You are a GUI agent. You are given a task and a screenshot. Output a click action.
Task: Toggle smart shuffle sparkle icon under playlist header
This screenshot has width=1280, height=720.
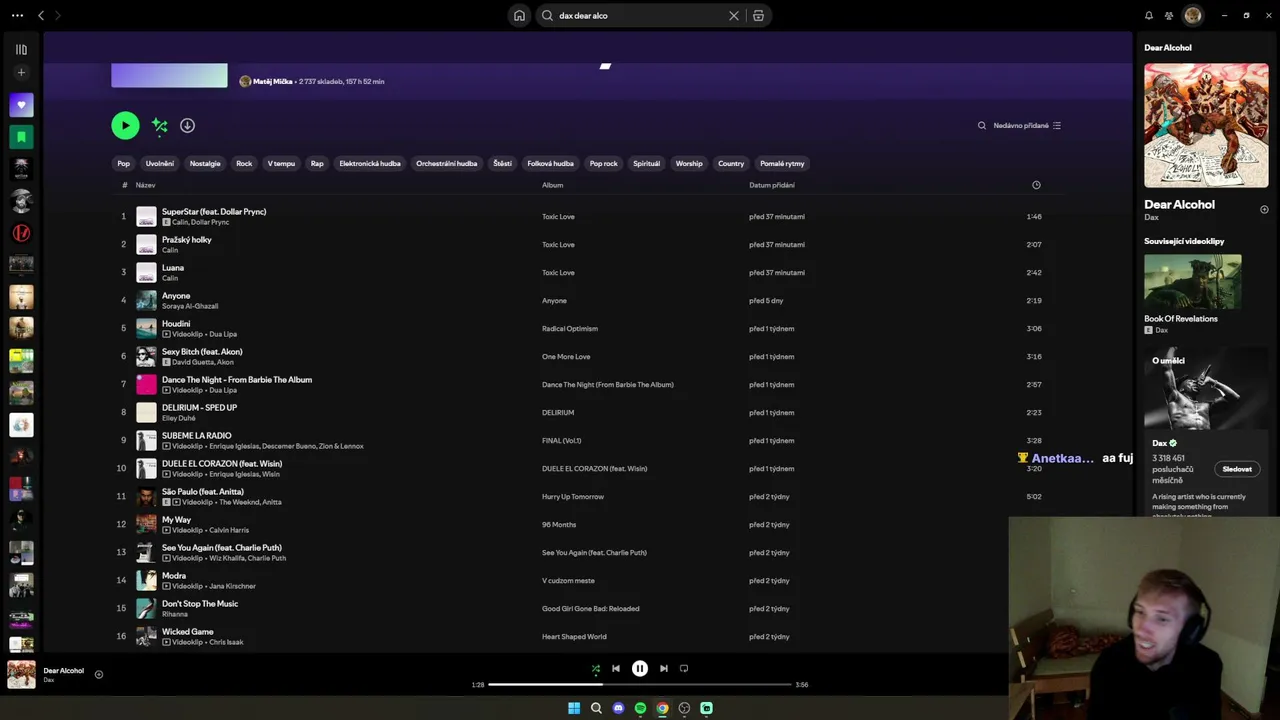coord(160,125)
